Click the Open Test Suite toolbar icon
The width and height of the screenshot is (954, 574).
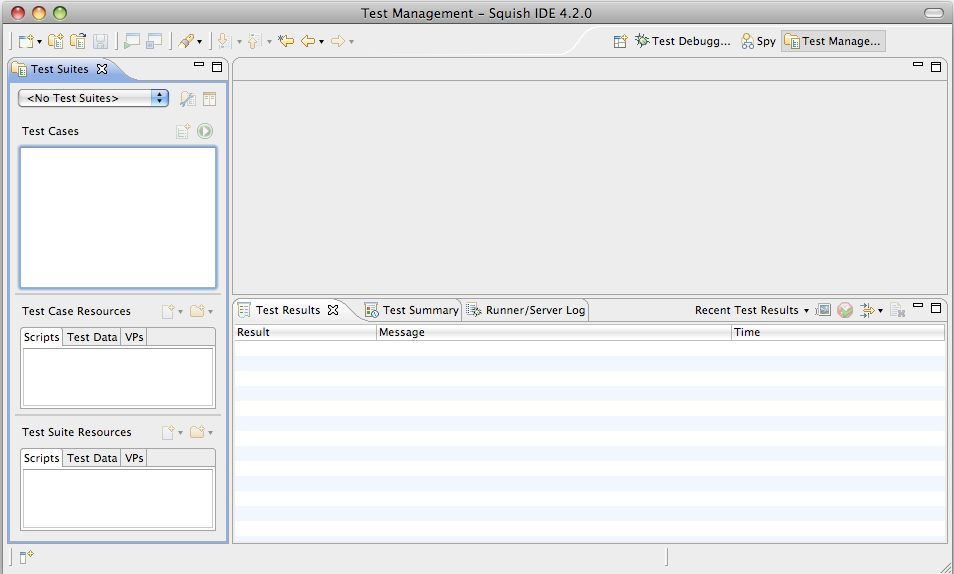tap(78, 41)
